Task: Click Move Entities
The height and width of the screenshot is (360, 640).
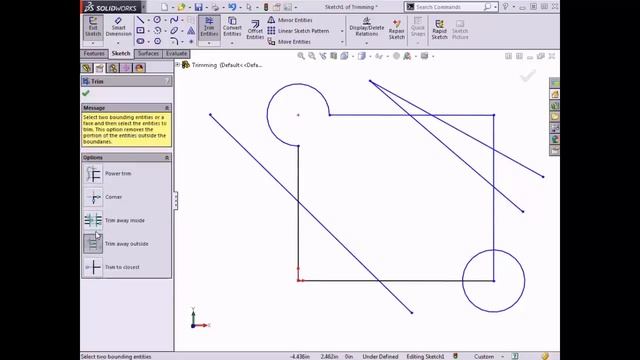Action: coord(289,42)
